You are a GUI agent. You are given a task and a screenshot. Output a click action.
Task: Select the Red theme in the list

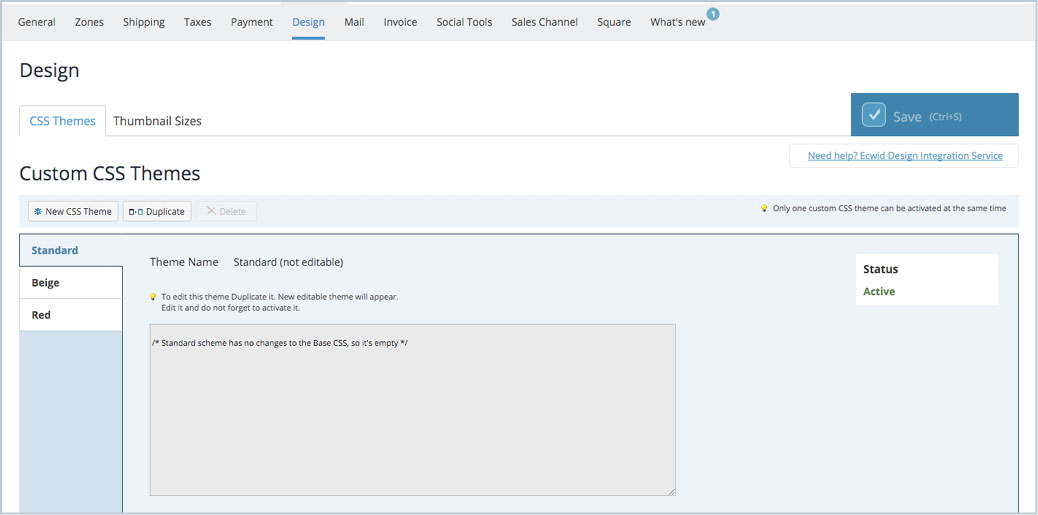(71, 315)
